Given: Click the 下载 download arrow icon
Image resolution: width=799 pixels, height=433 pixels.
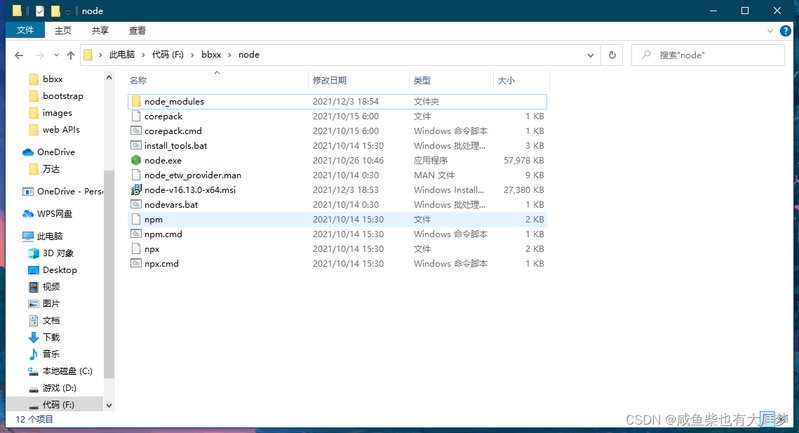Looking at the screenshot, I should pyautogui.click(x=34, y=337).
